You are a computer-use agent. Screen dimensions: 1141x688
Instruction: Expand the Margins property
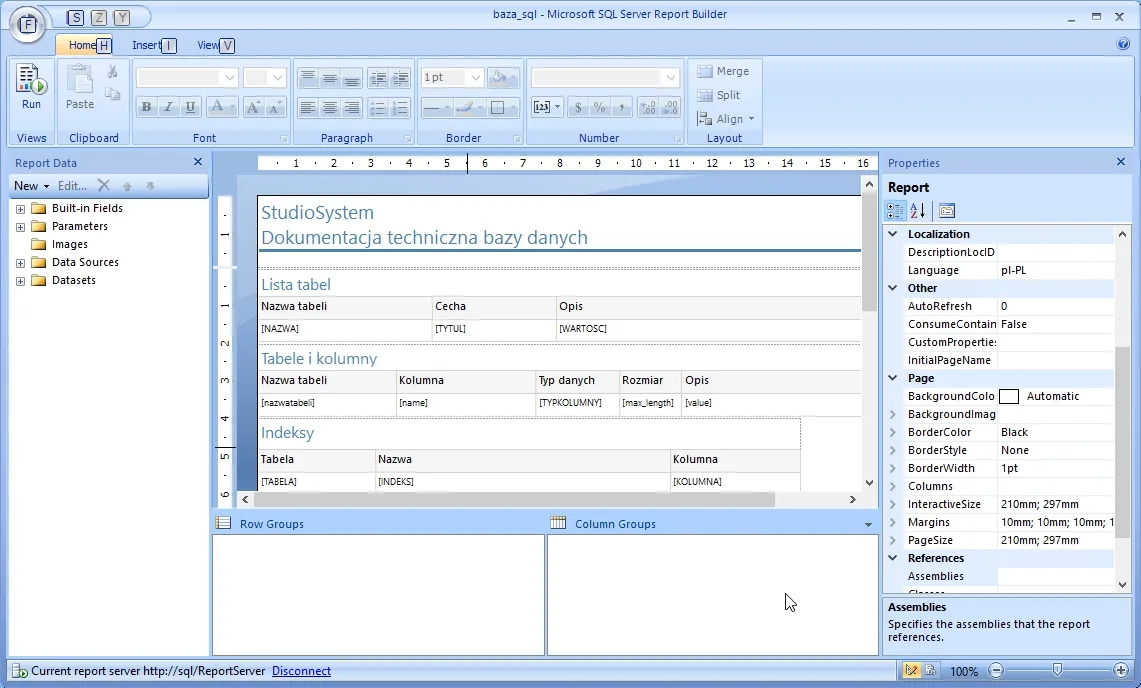pos(893,522)
